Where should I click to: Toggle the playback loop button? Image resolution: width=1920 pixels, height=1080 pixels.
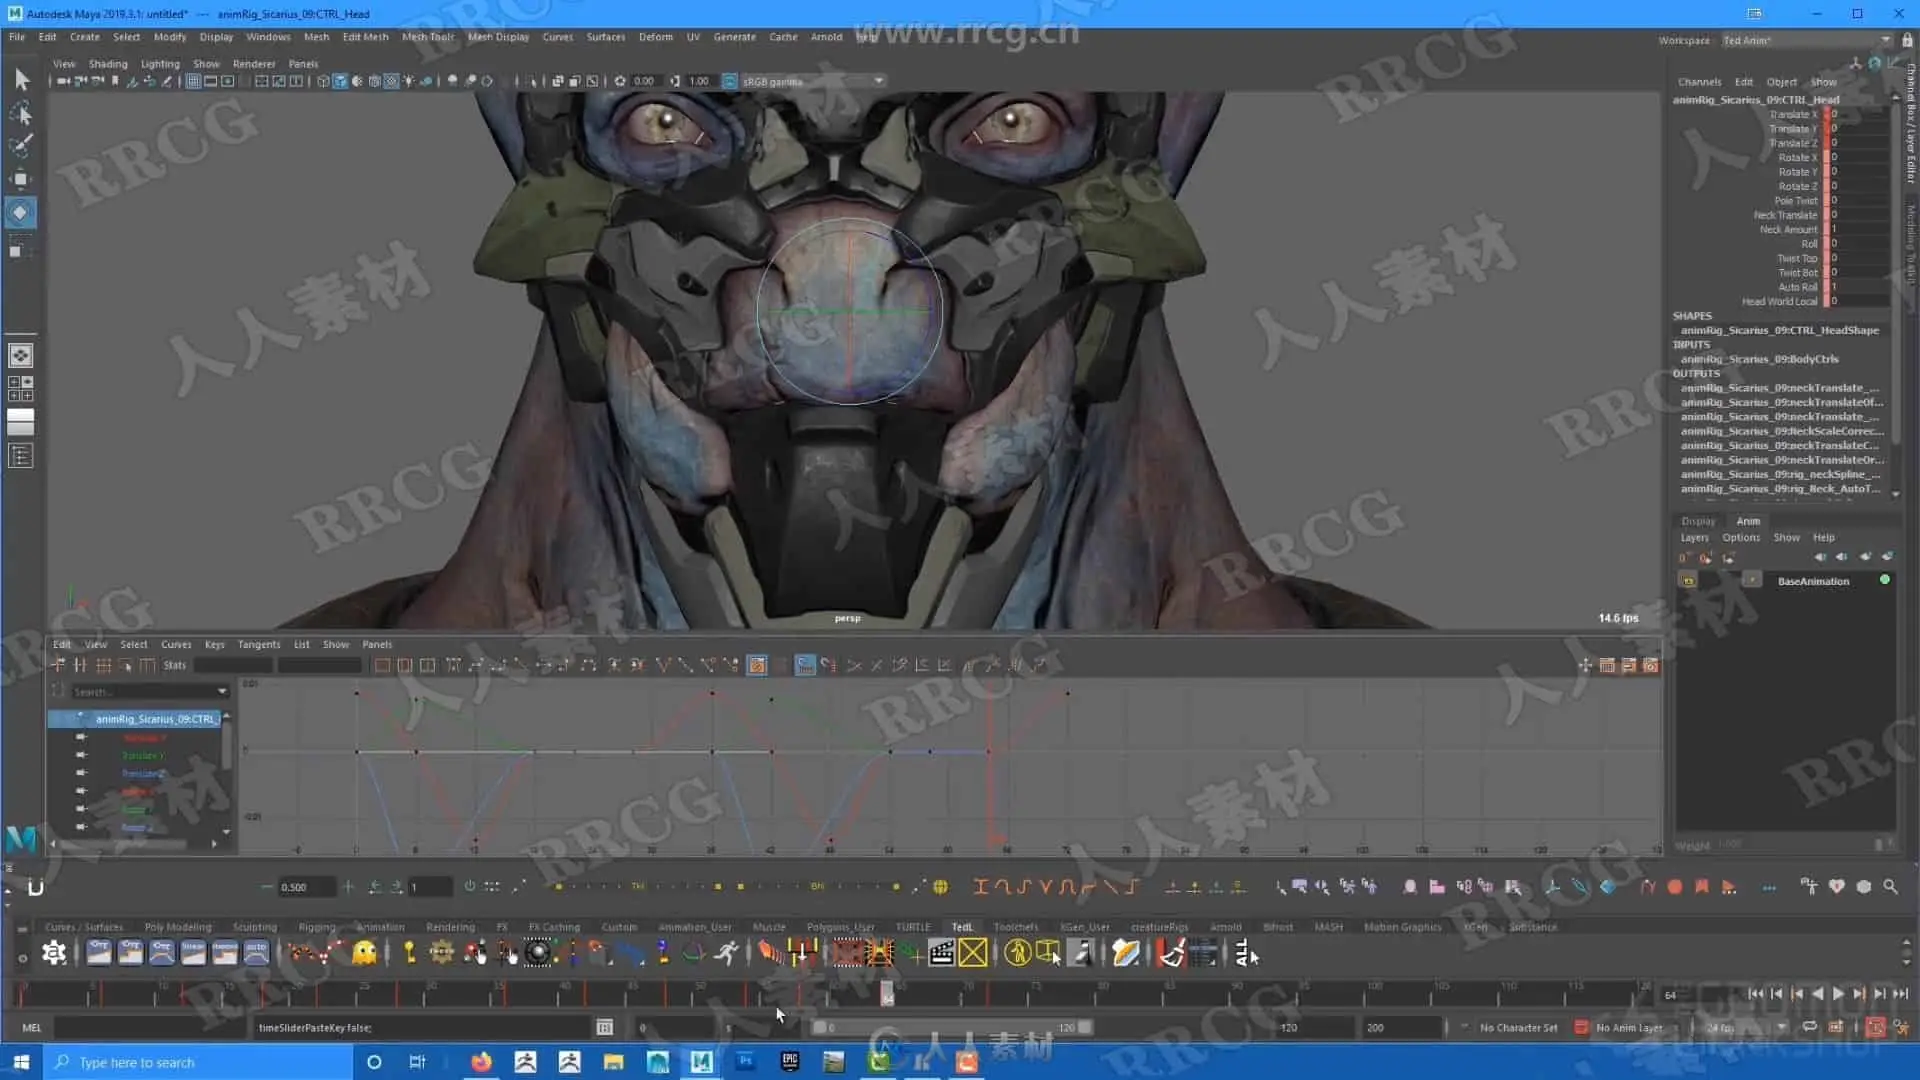pos(1810,1028)
